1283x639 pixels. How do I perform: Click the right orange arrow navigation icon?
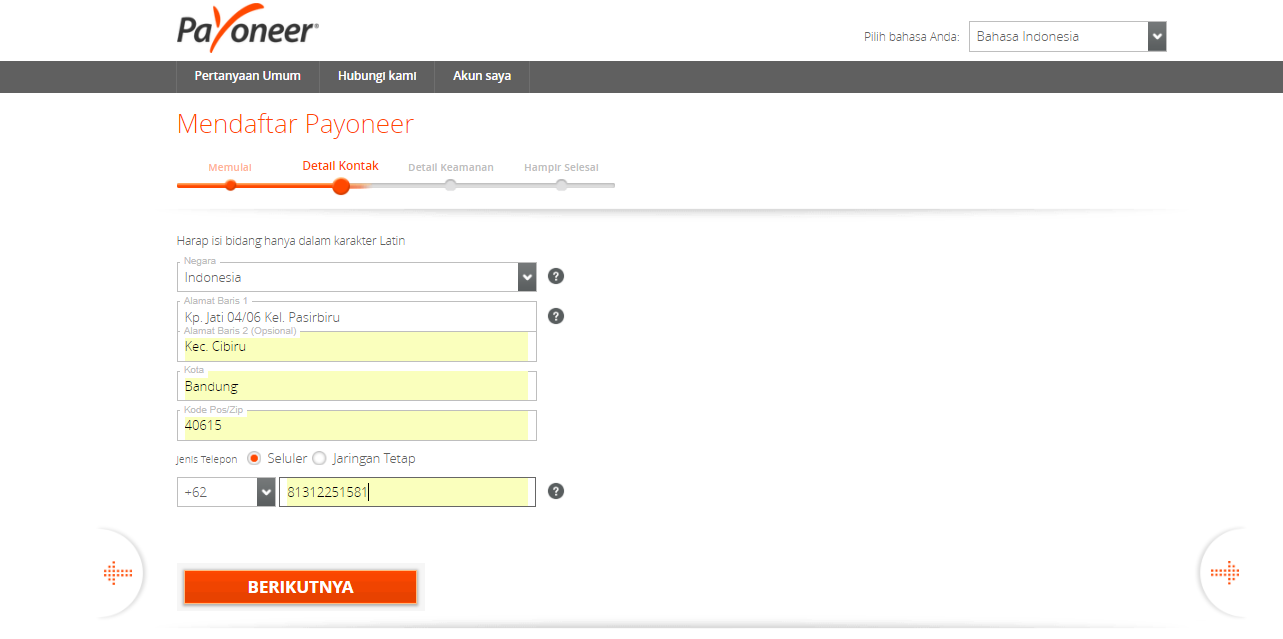tap(1225, 573)
